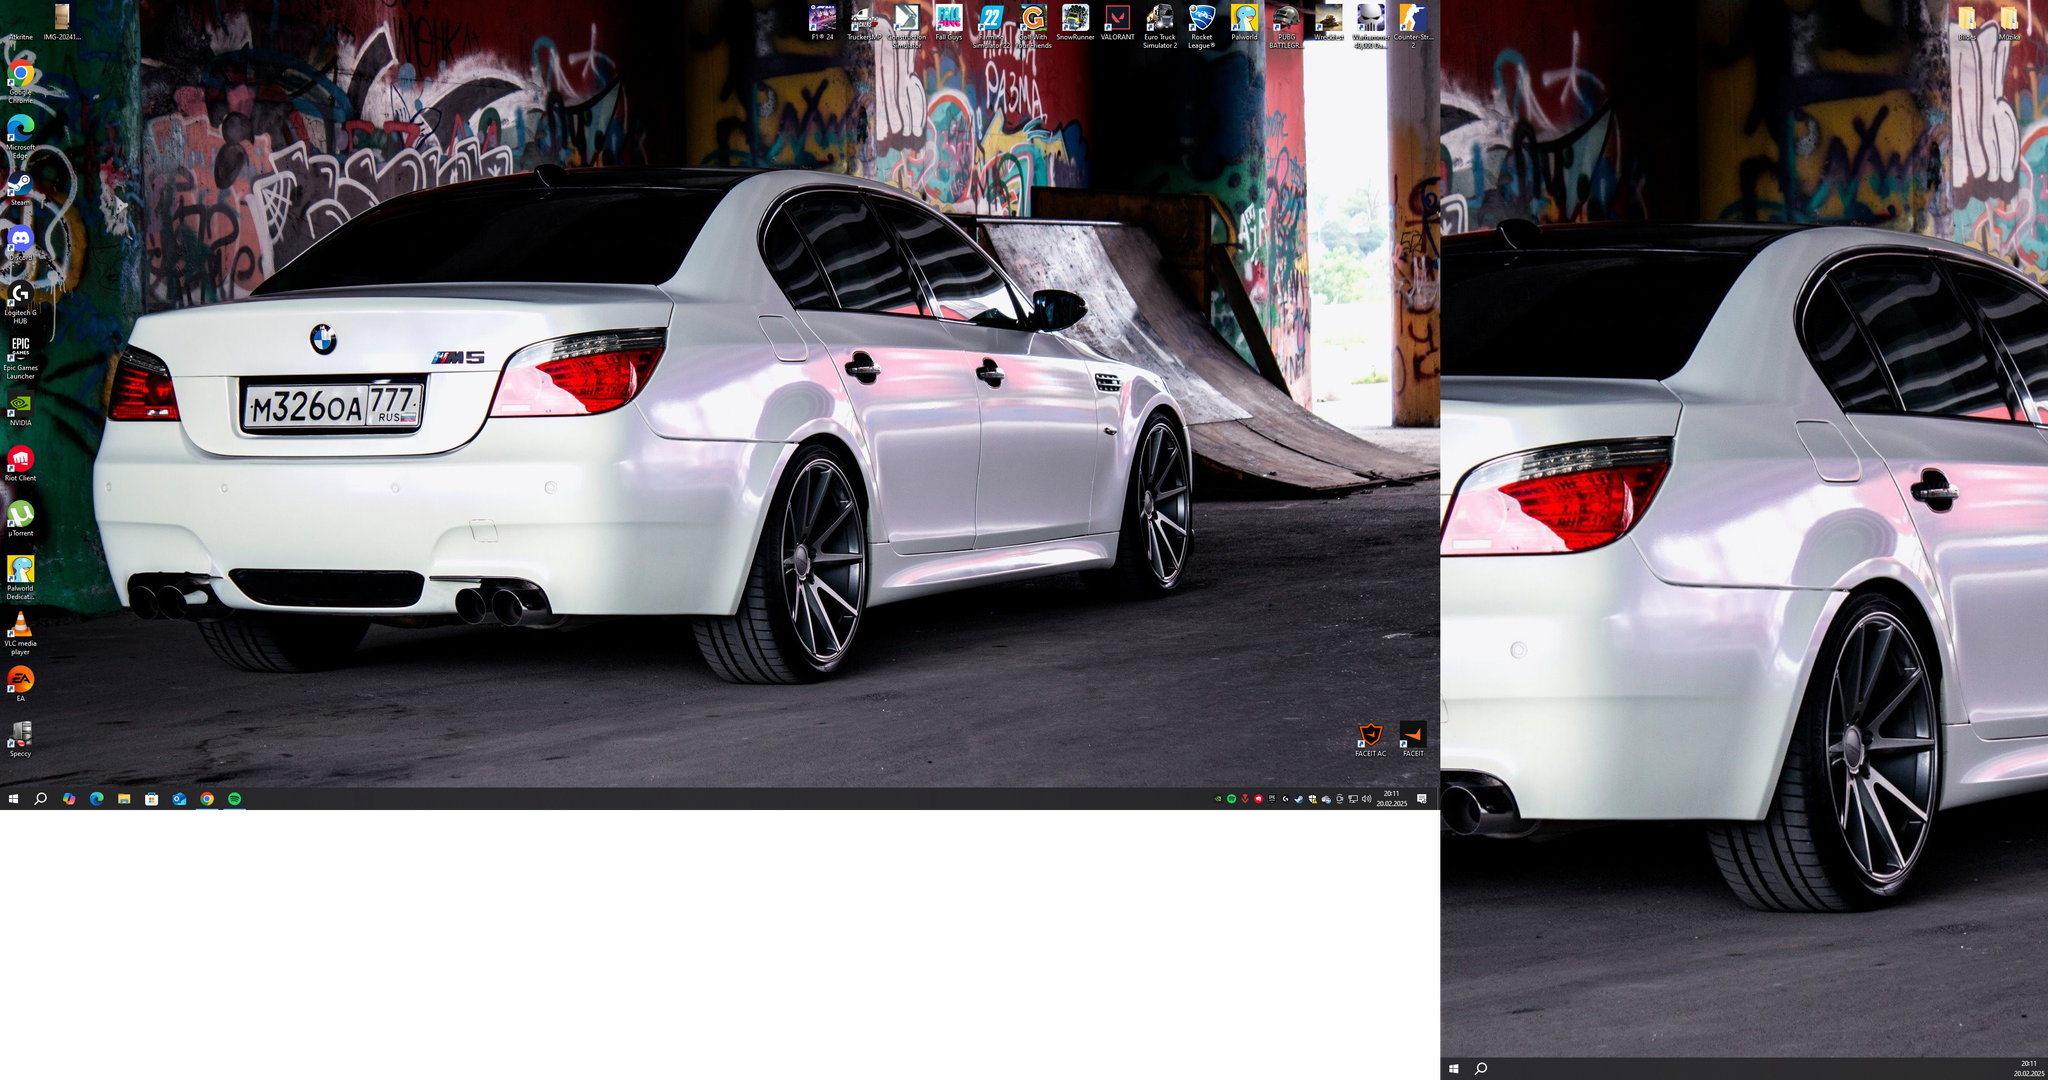Open Windows Security tray icon
Viewport: 2048px width, 1080px height.
1312,799
